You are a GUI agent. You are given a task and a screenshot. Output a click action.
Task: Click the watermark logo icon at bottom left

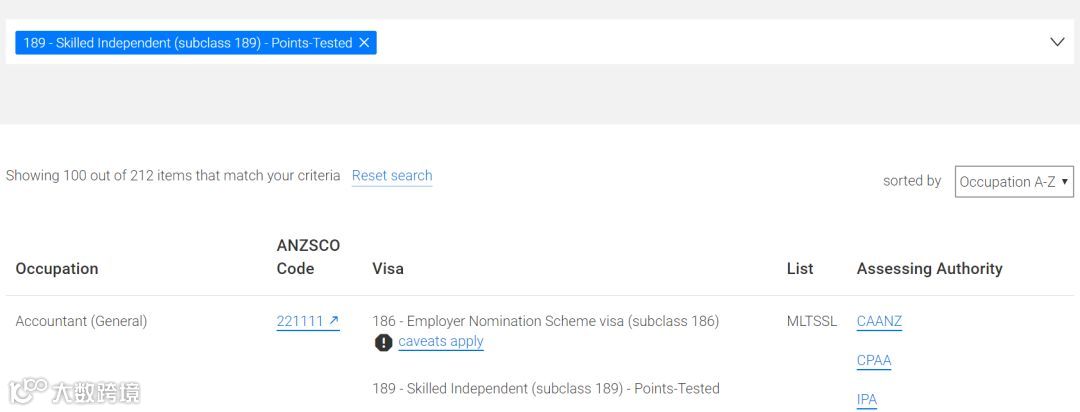pyautogui.click(x=28, y=389)
